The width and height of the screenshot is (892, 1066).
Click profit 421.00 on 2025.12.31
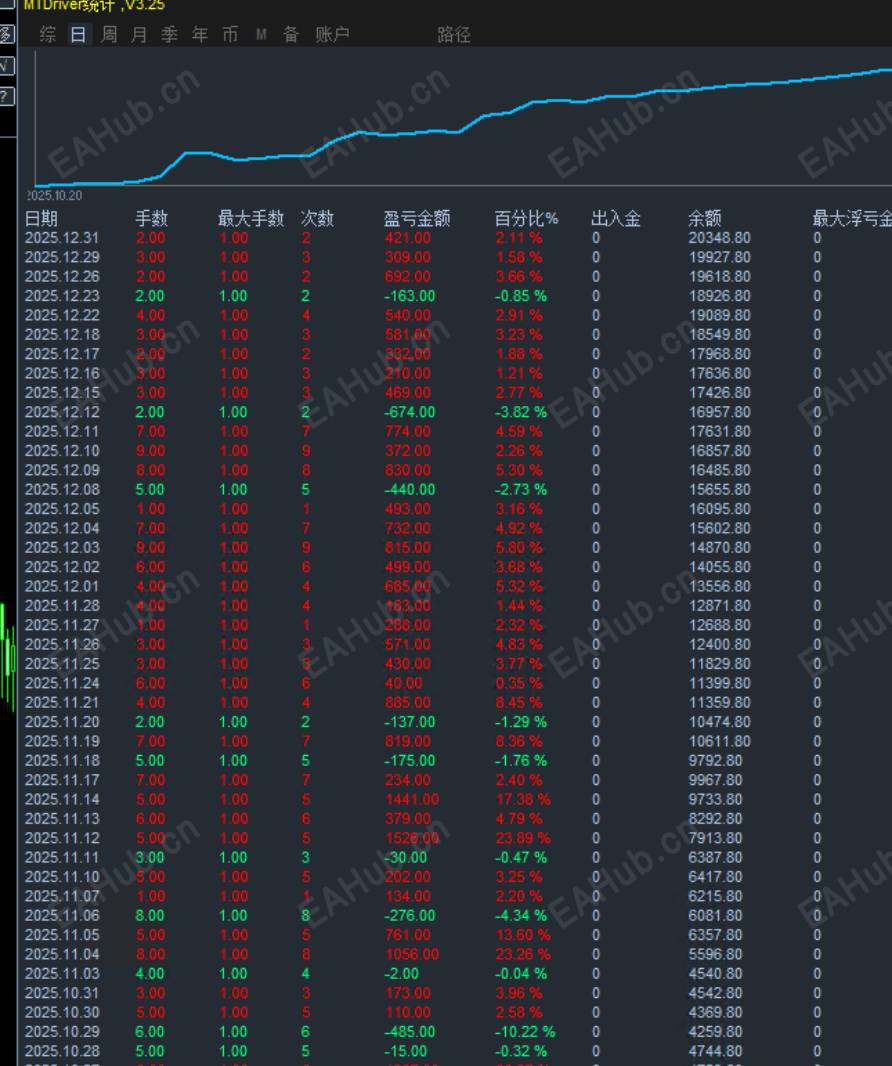pos(408,238)
